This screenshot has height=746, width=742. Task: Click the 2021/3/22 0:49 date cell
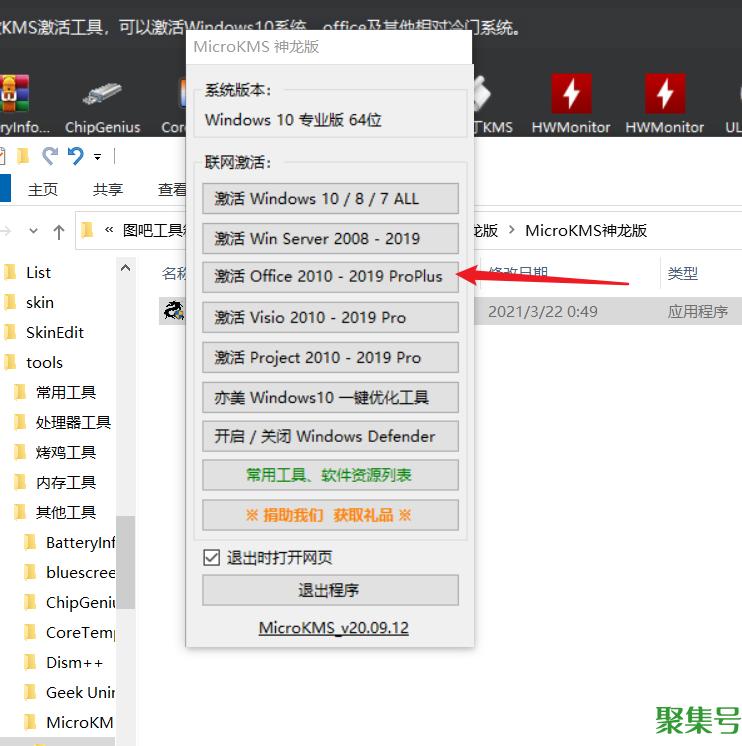point(543,312)
